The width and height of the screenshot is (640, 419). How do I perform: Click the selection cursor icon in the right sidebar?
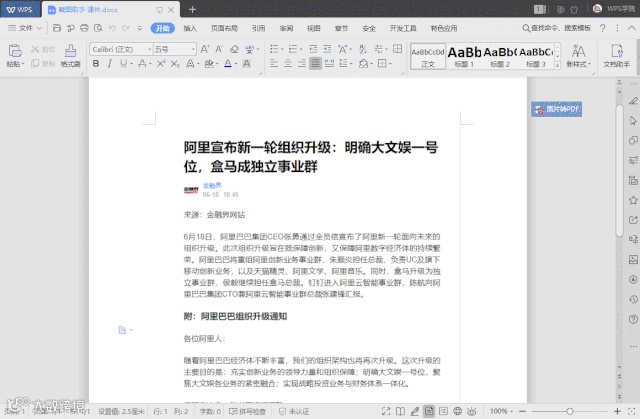tap(633, 121)
